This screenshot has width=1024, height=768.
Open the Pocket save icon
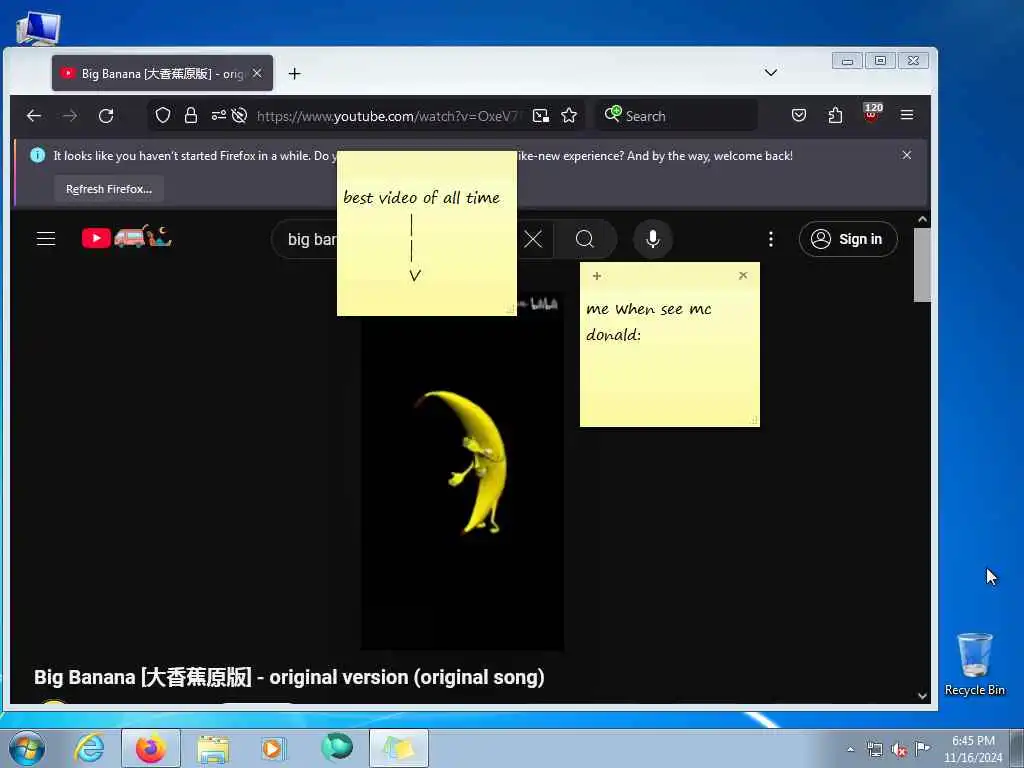(799, 116)
